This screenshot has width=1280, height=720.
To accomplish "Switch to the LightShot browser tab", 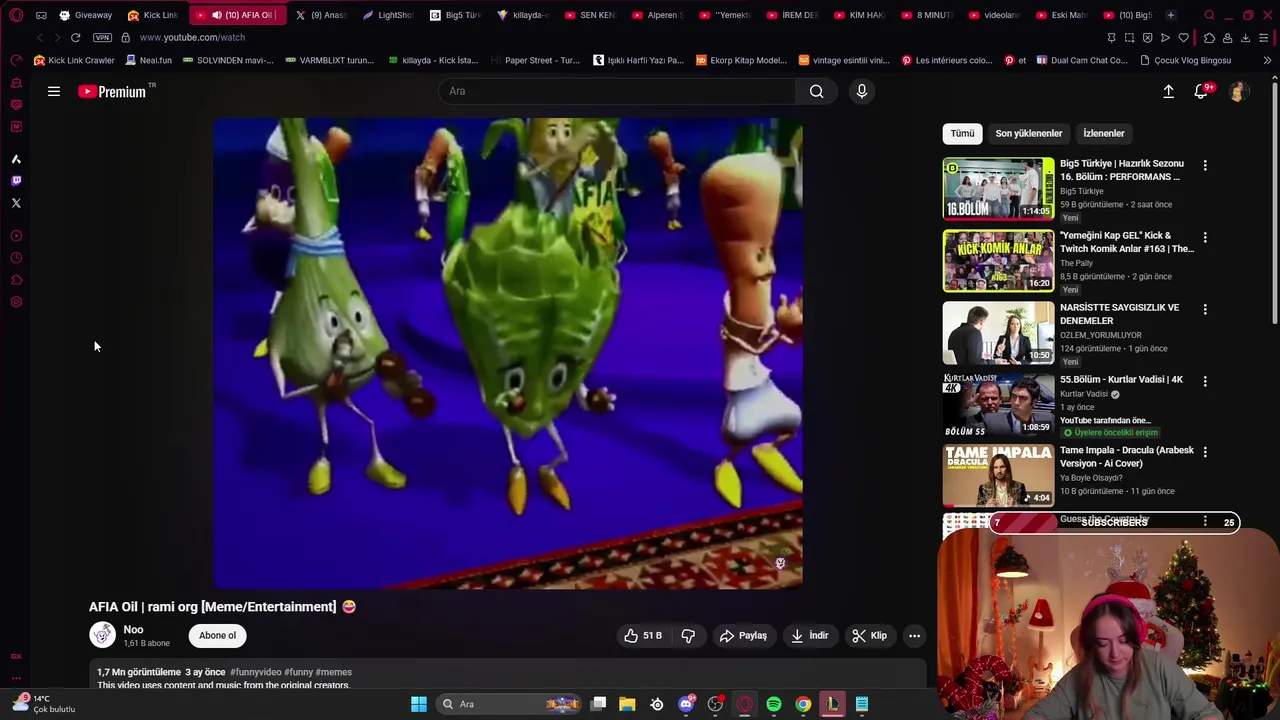I will pos(388,15).
